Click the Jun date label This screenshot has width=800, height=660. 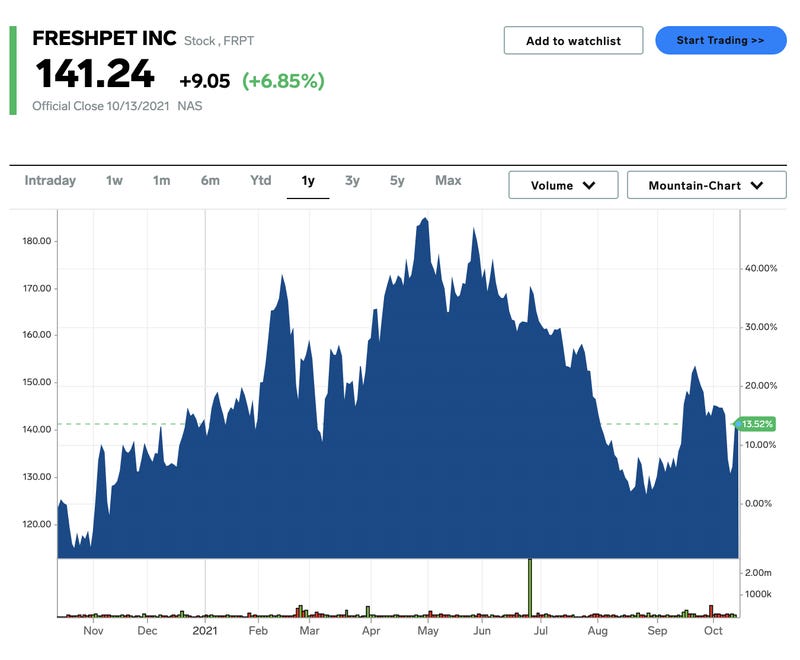(x=482, y=631)
